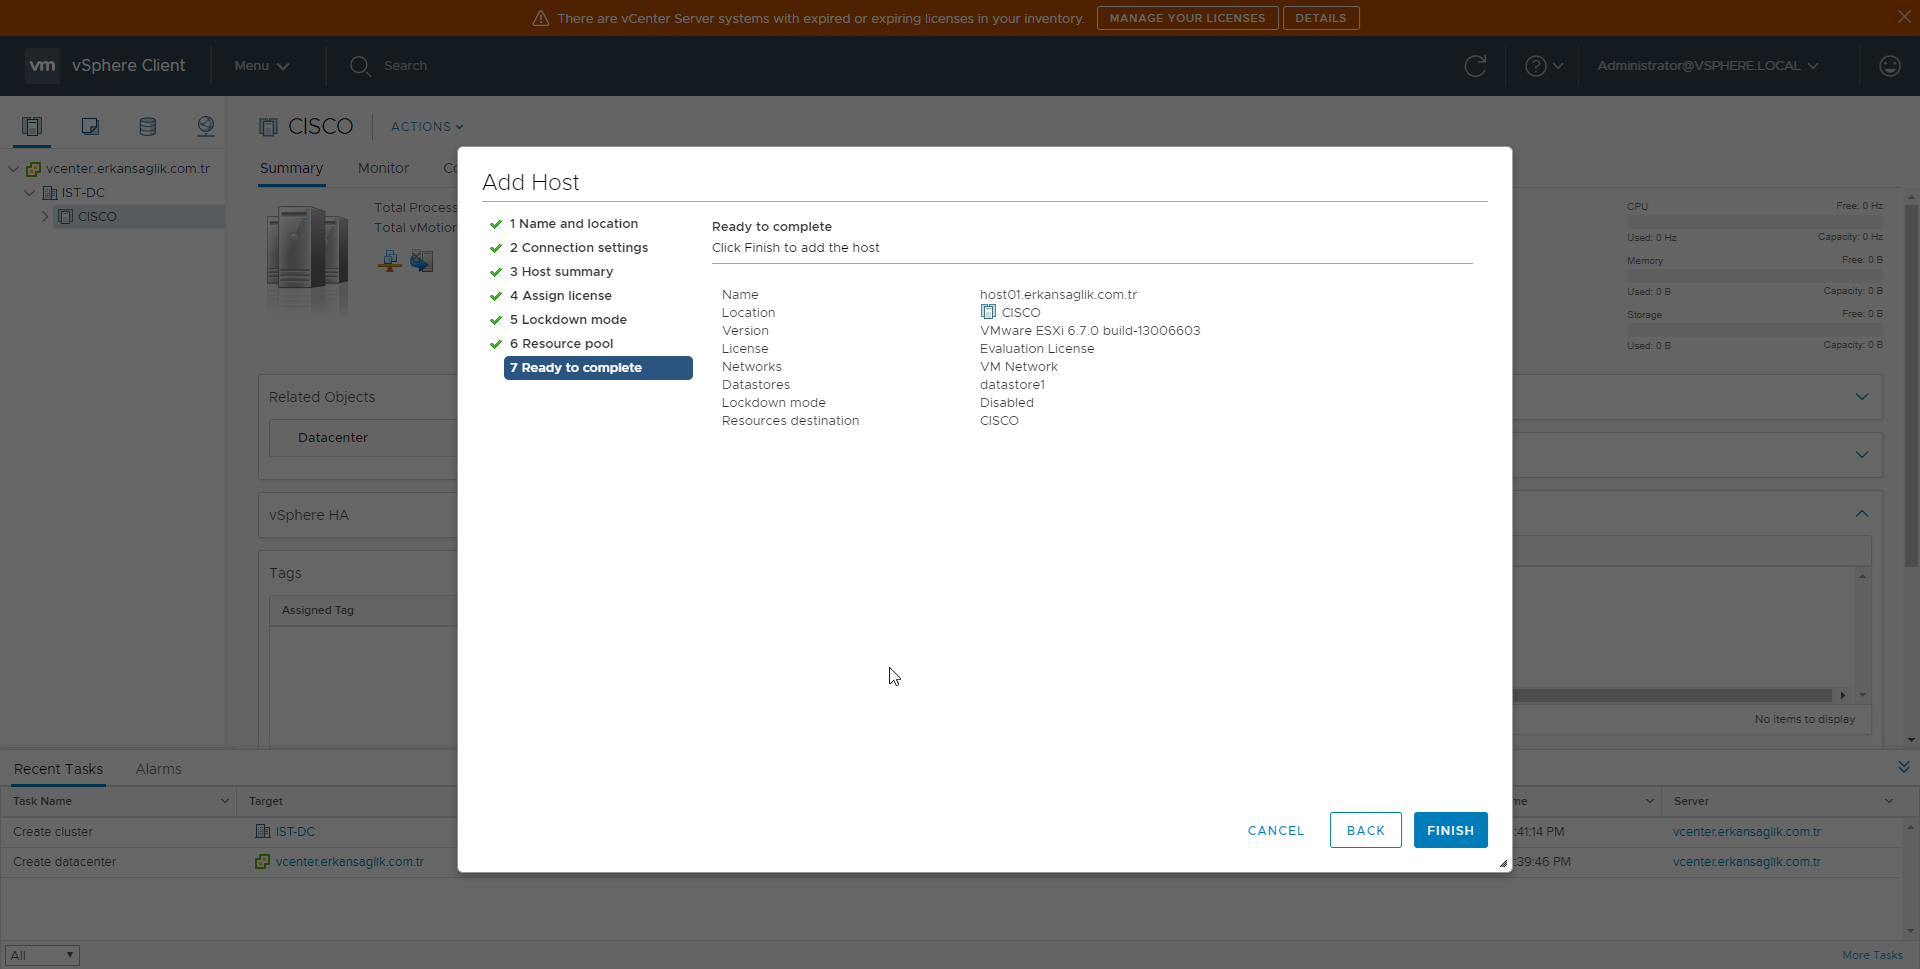The height and width of the screenshot is (969, 1920).
Task: Cancel the Add Host wizard
Action: [x=1276, y=830]
